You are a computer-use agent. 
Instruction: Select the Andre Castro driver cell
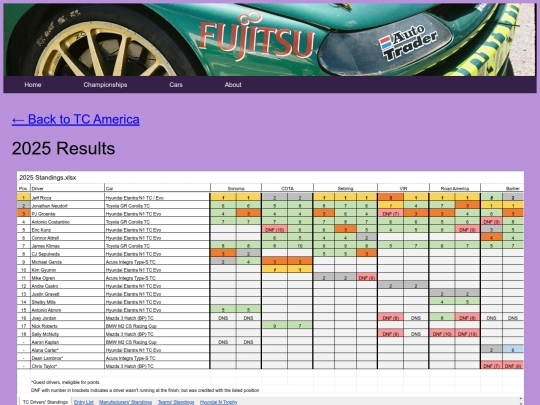[x=67, y=286]
